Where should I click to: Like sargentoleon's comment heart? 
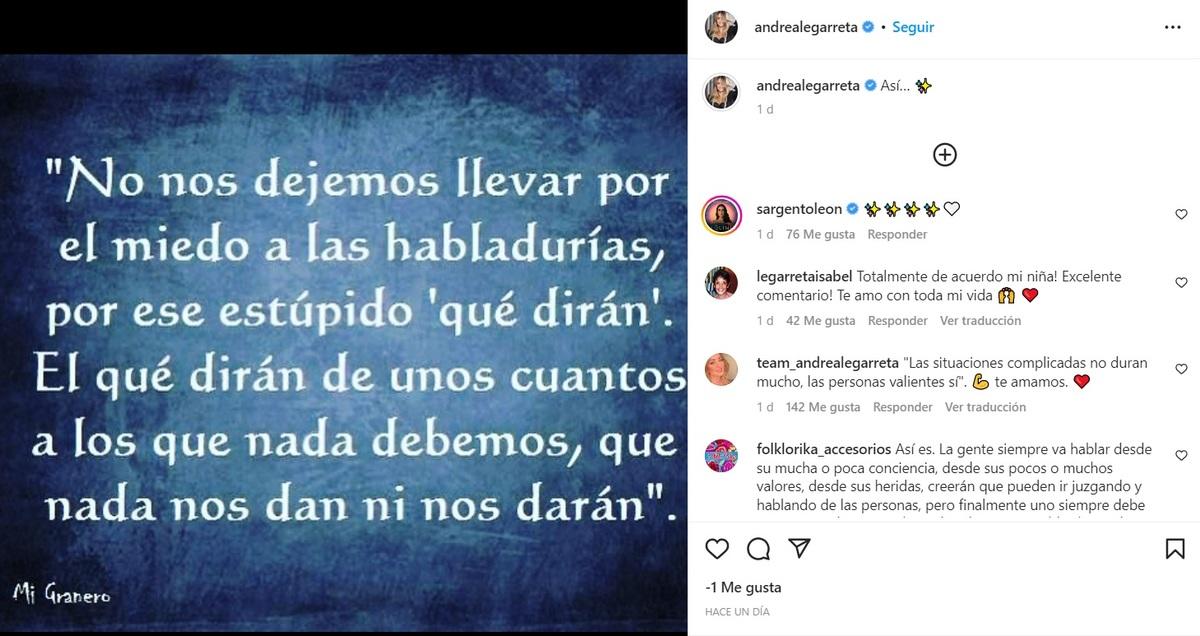coord(1181,215)
